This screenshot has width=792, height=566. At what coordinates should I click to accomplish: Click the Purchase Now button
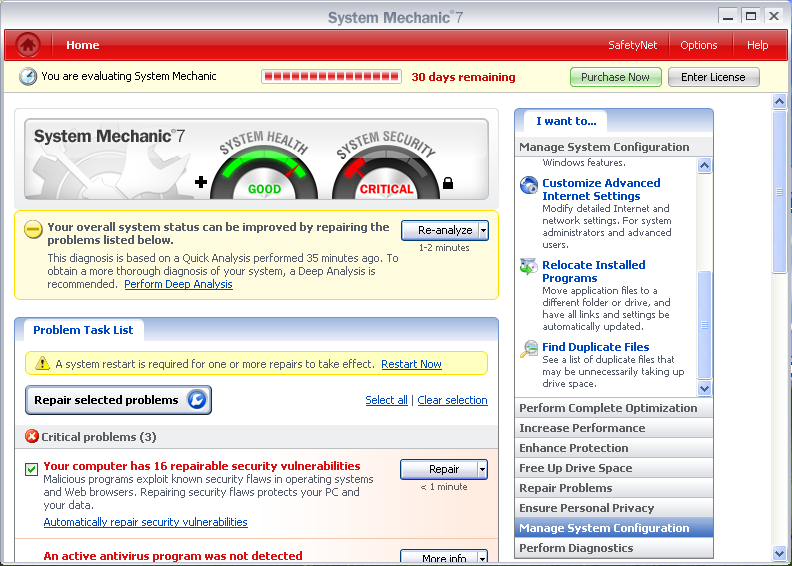tap(615, 77)
